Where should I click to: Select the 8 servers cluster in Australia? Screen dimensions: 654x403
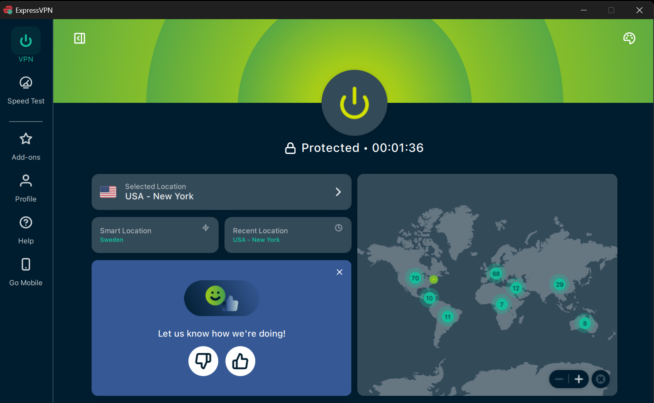point(585,323)
